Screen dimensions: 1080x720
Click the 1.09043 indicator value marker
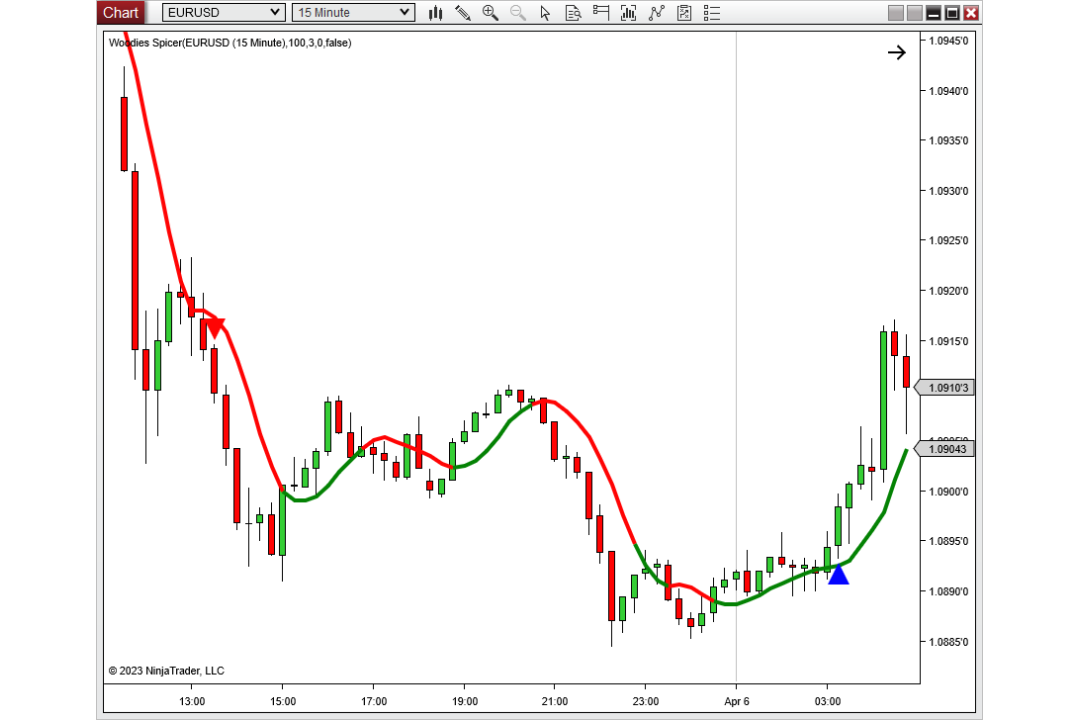(946, 449)
